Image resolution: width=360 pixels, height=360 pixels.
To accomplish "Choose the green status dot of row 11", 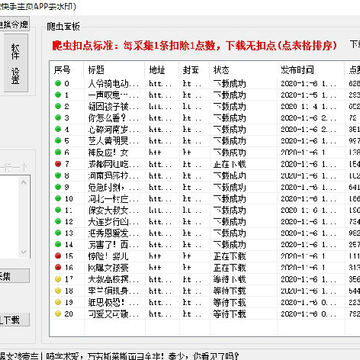I will click(x=58, y=210).
